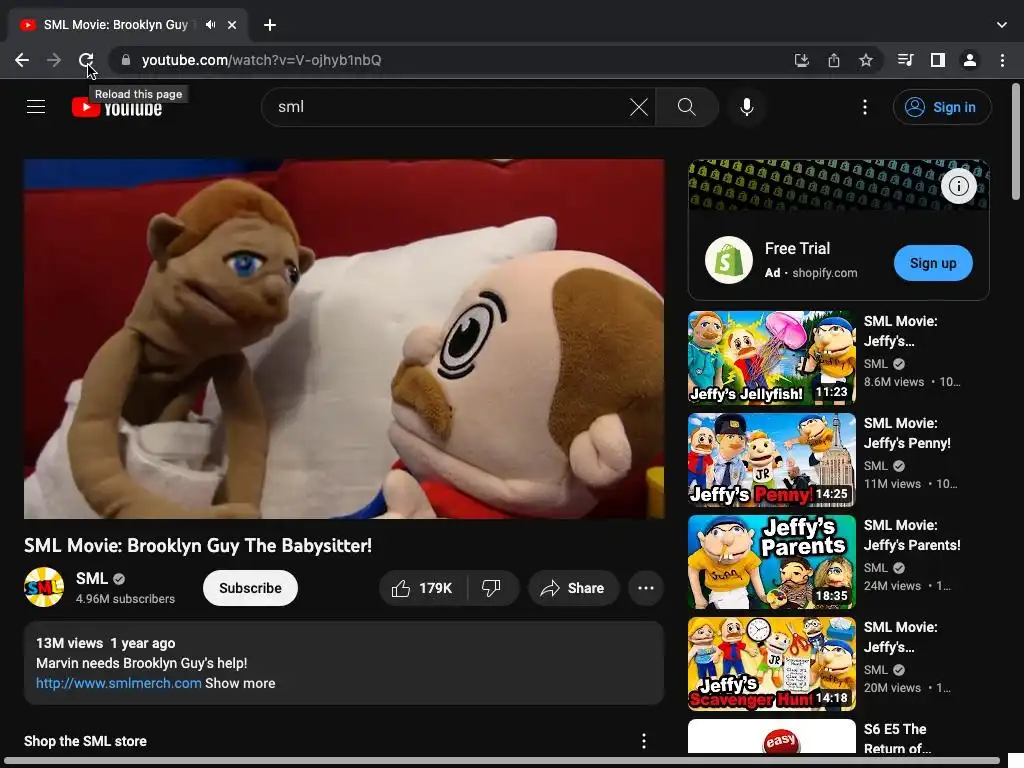
Task: Click the title SML Movie: Jeffy's Penny!
Action: point(907,433)
